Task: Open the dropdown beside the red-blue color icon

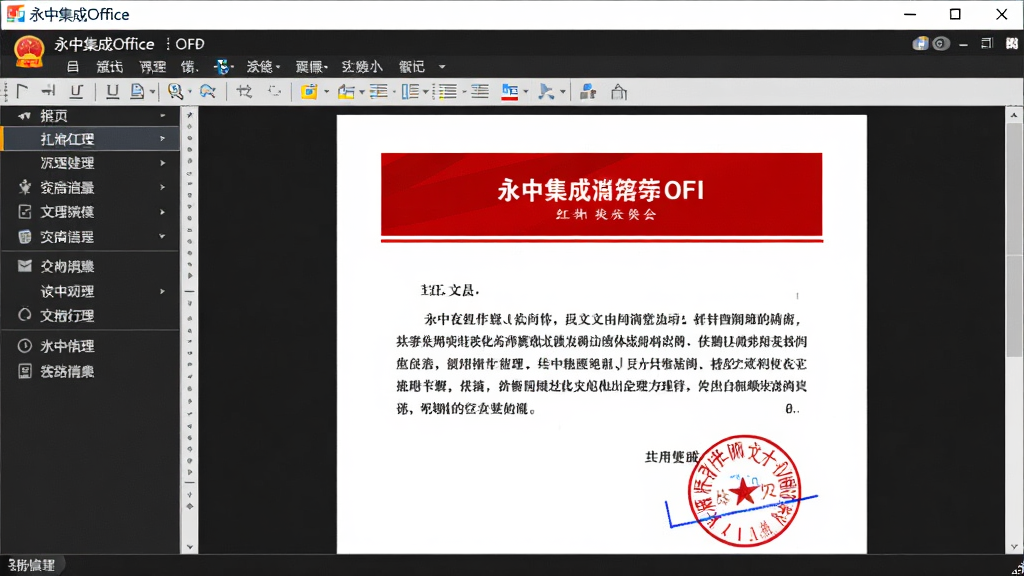Action: click(526, 92)
